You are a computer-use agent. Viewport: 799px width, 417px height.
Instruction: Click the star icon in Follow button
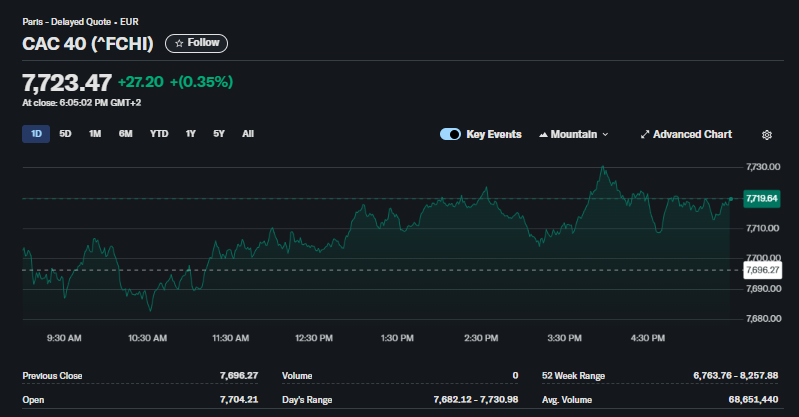(x=179, y=43)
